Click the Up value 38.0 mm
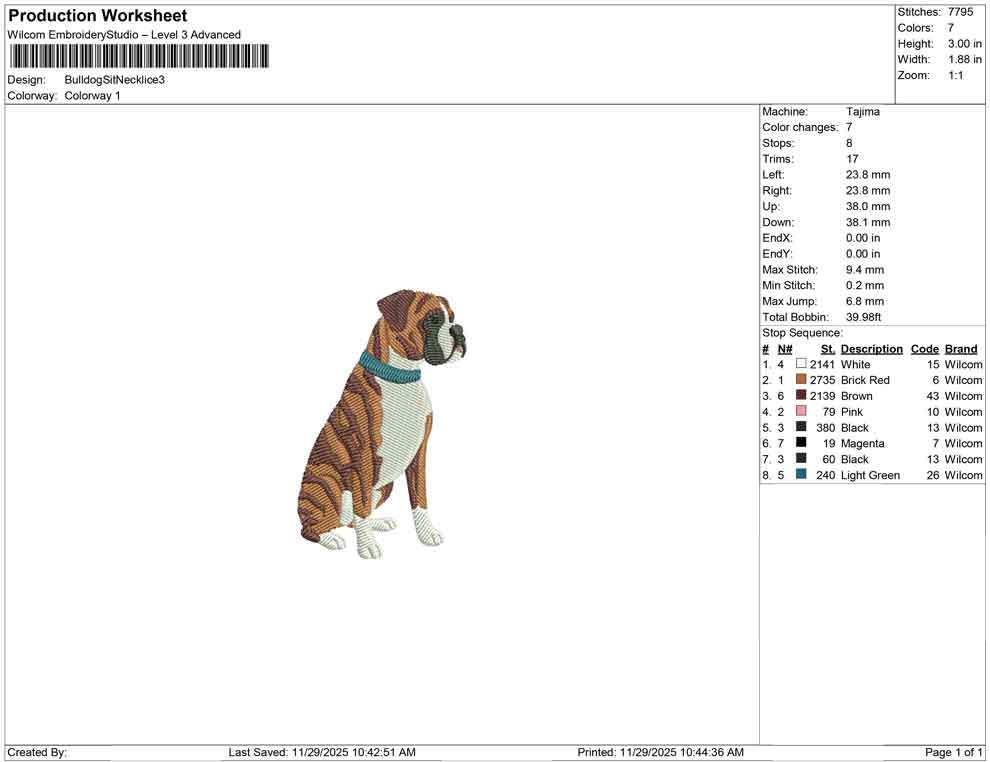990x762 pixels. tap(868, 206)
